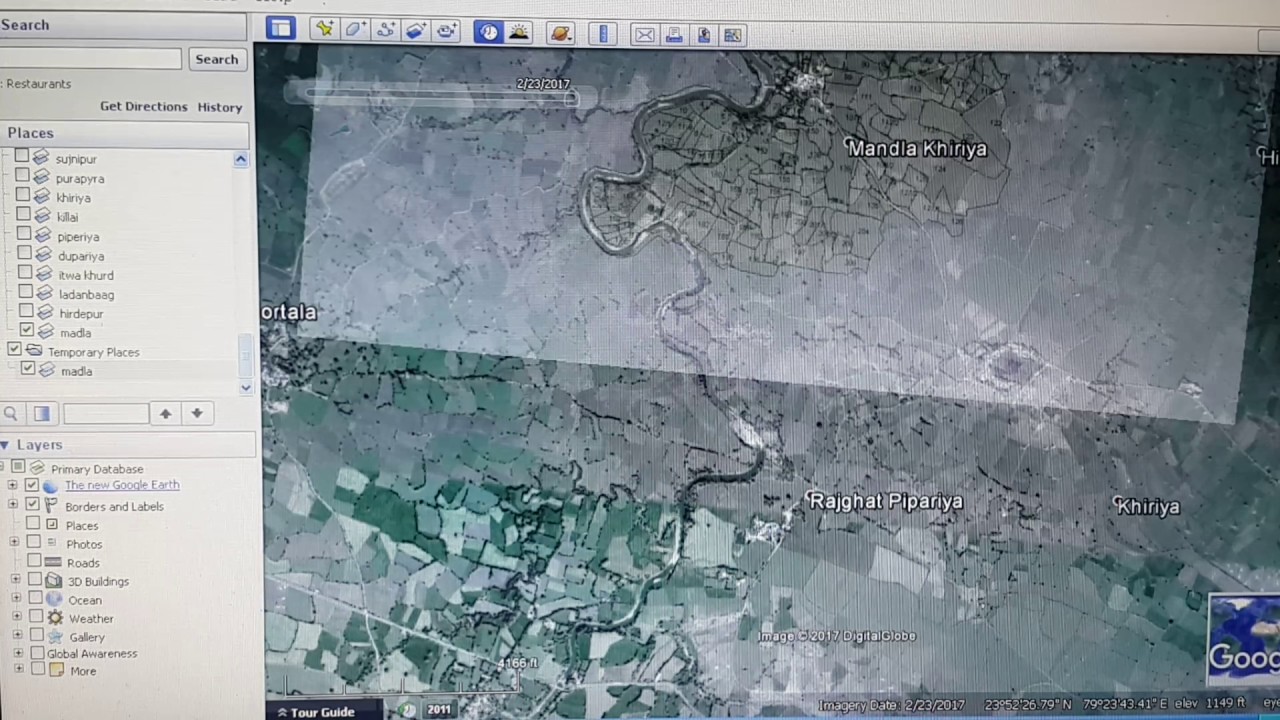Select the Add Polygon tool
This screenshot has height=720, width=1280.
click(355, 30)
